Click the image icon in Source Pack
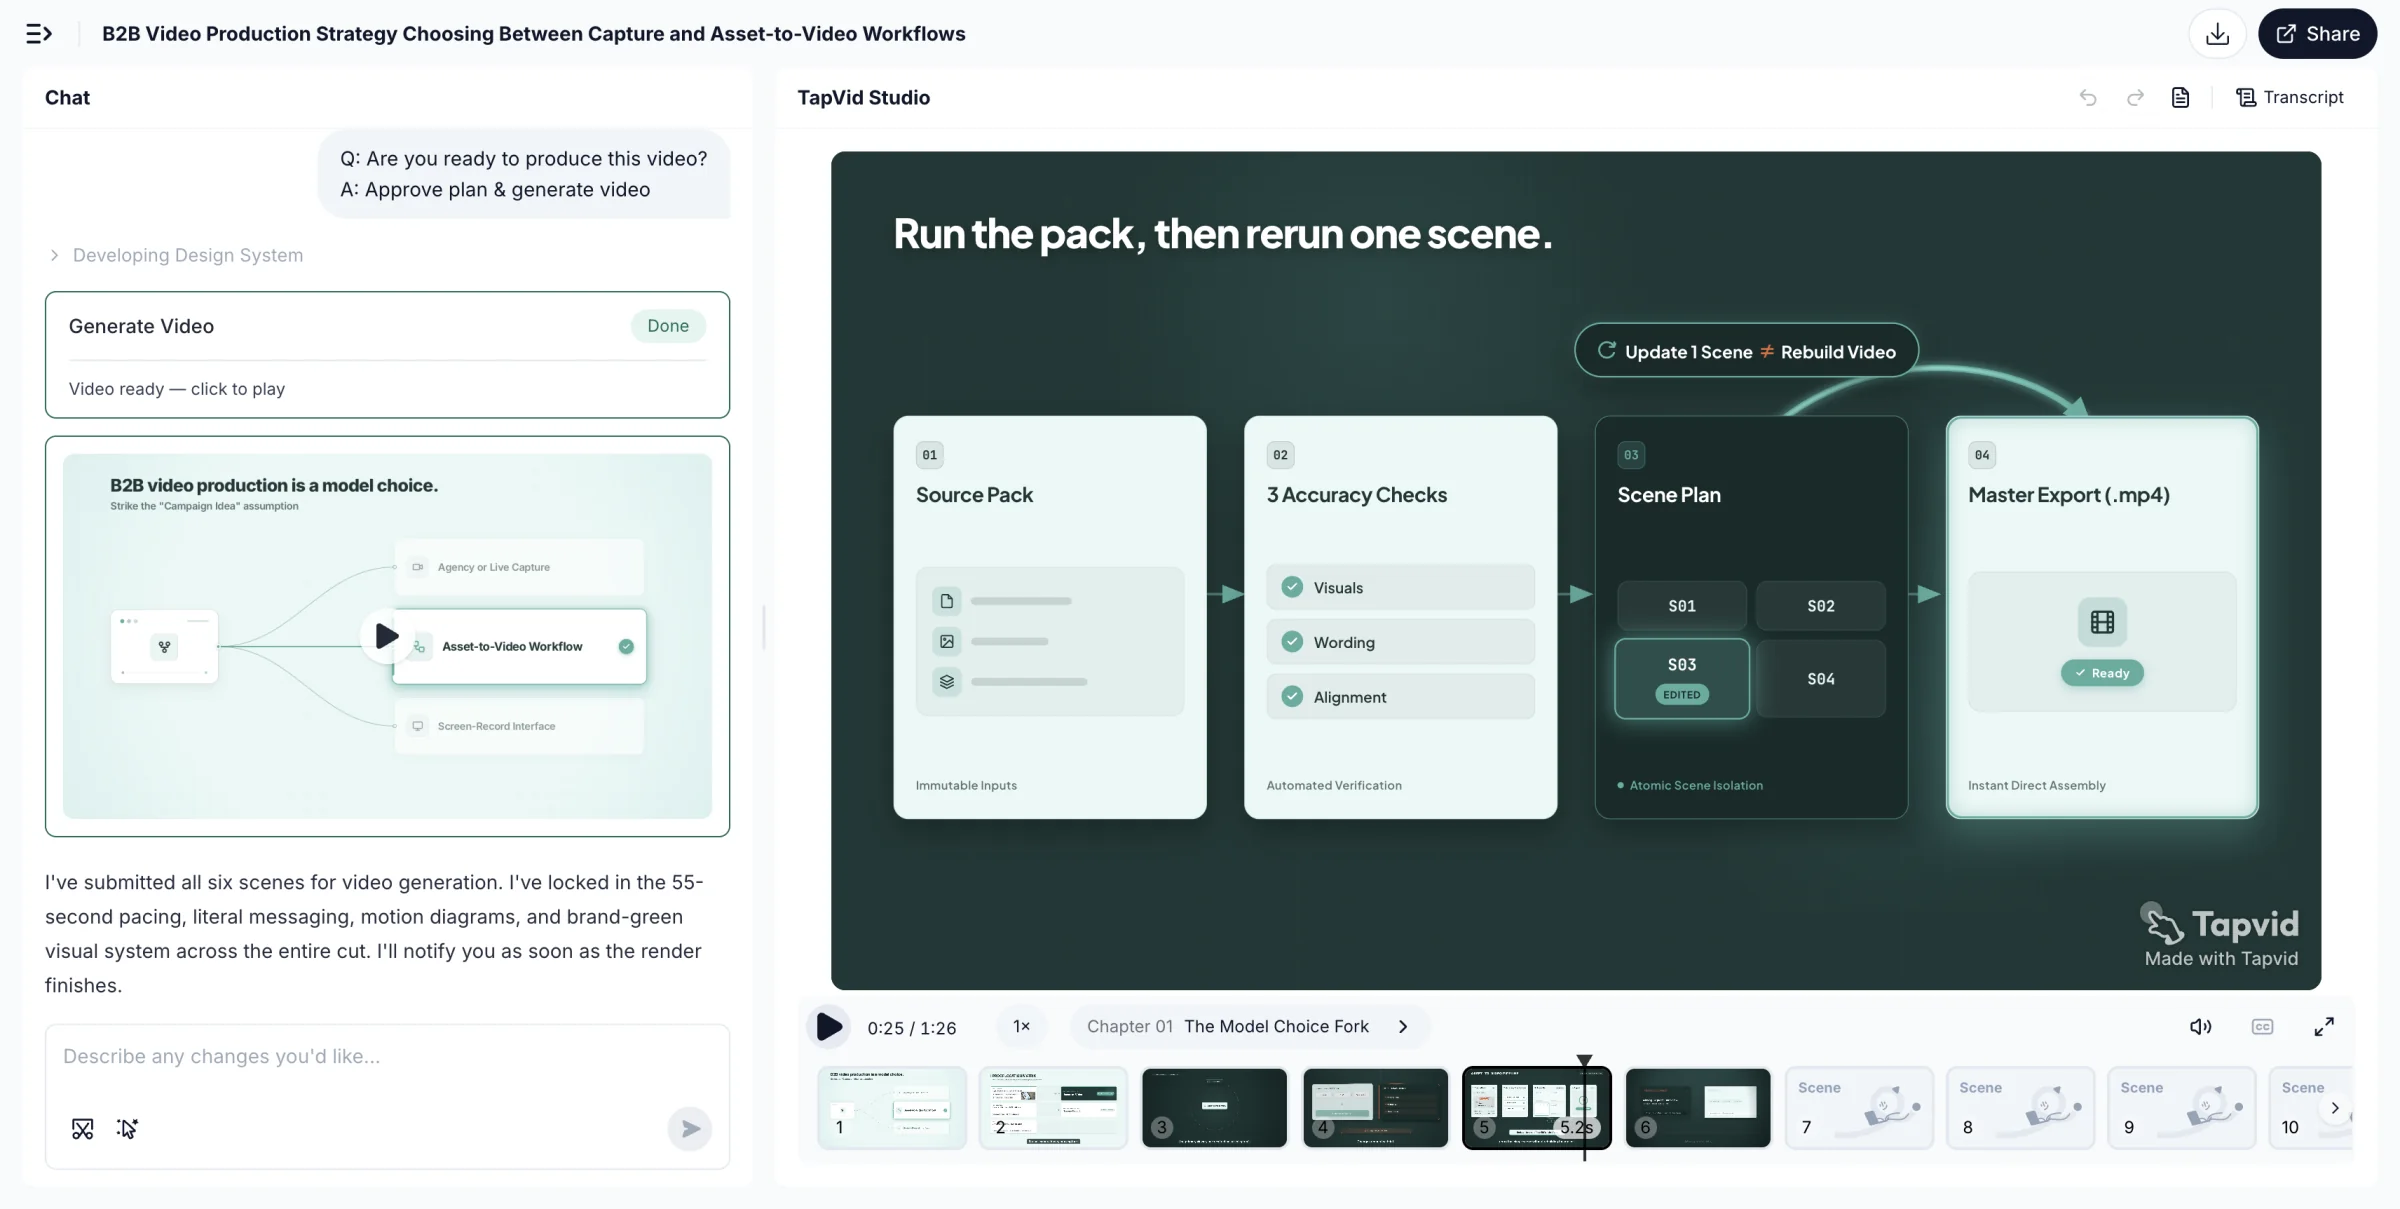 click(x=946, y=641)
